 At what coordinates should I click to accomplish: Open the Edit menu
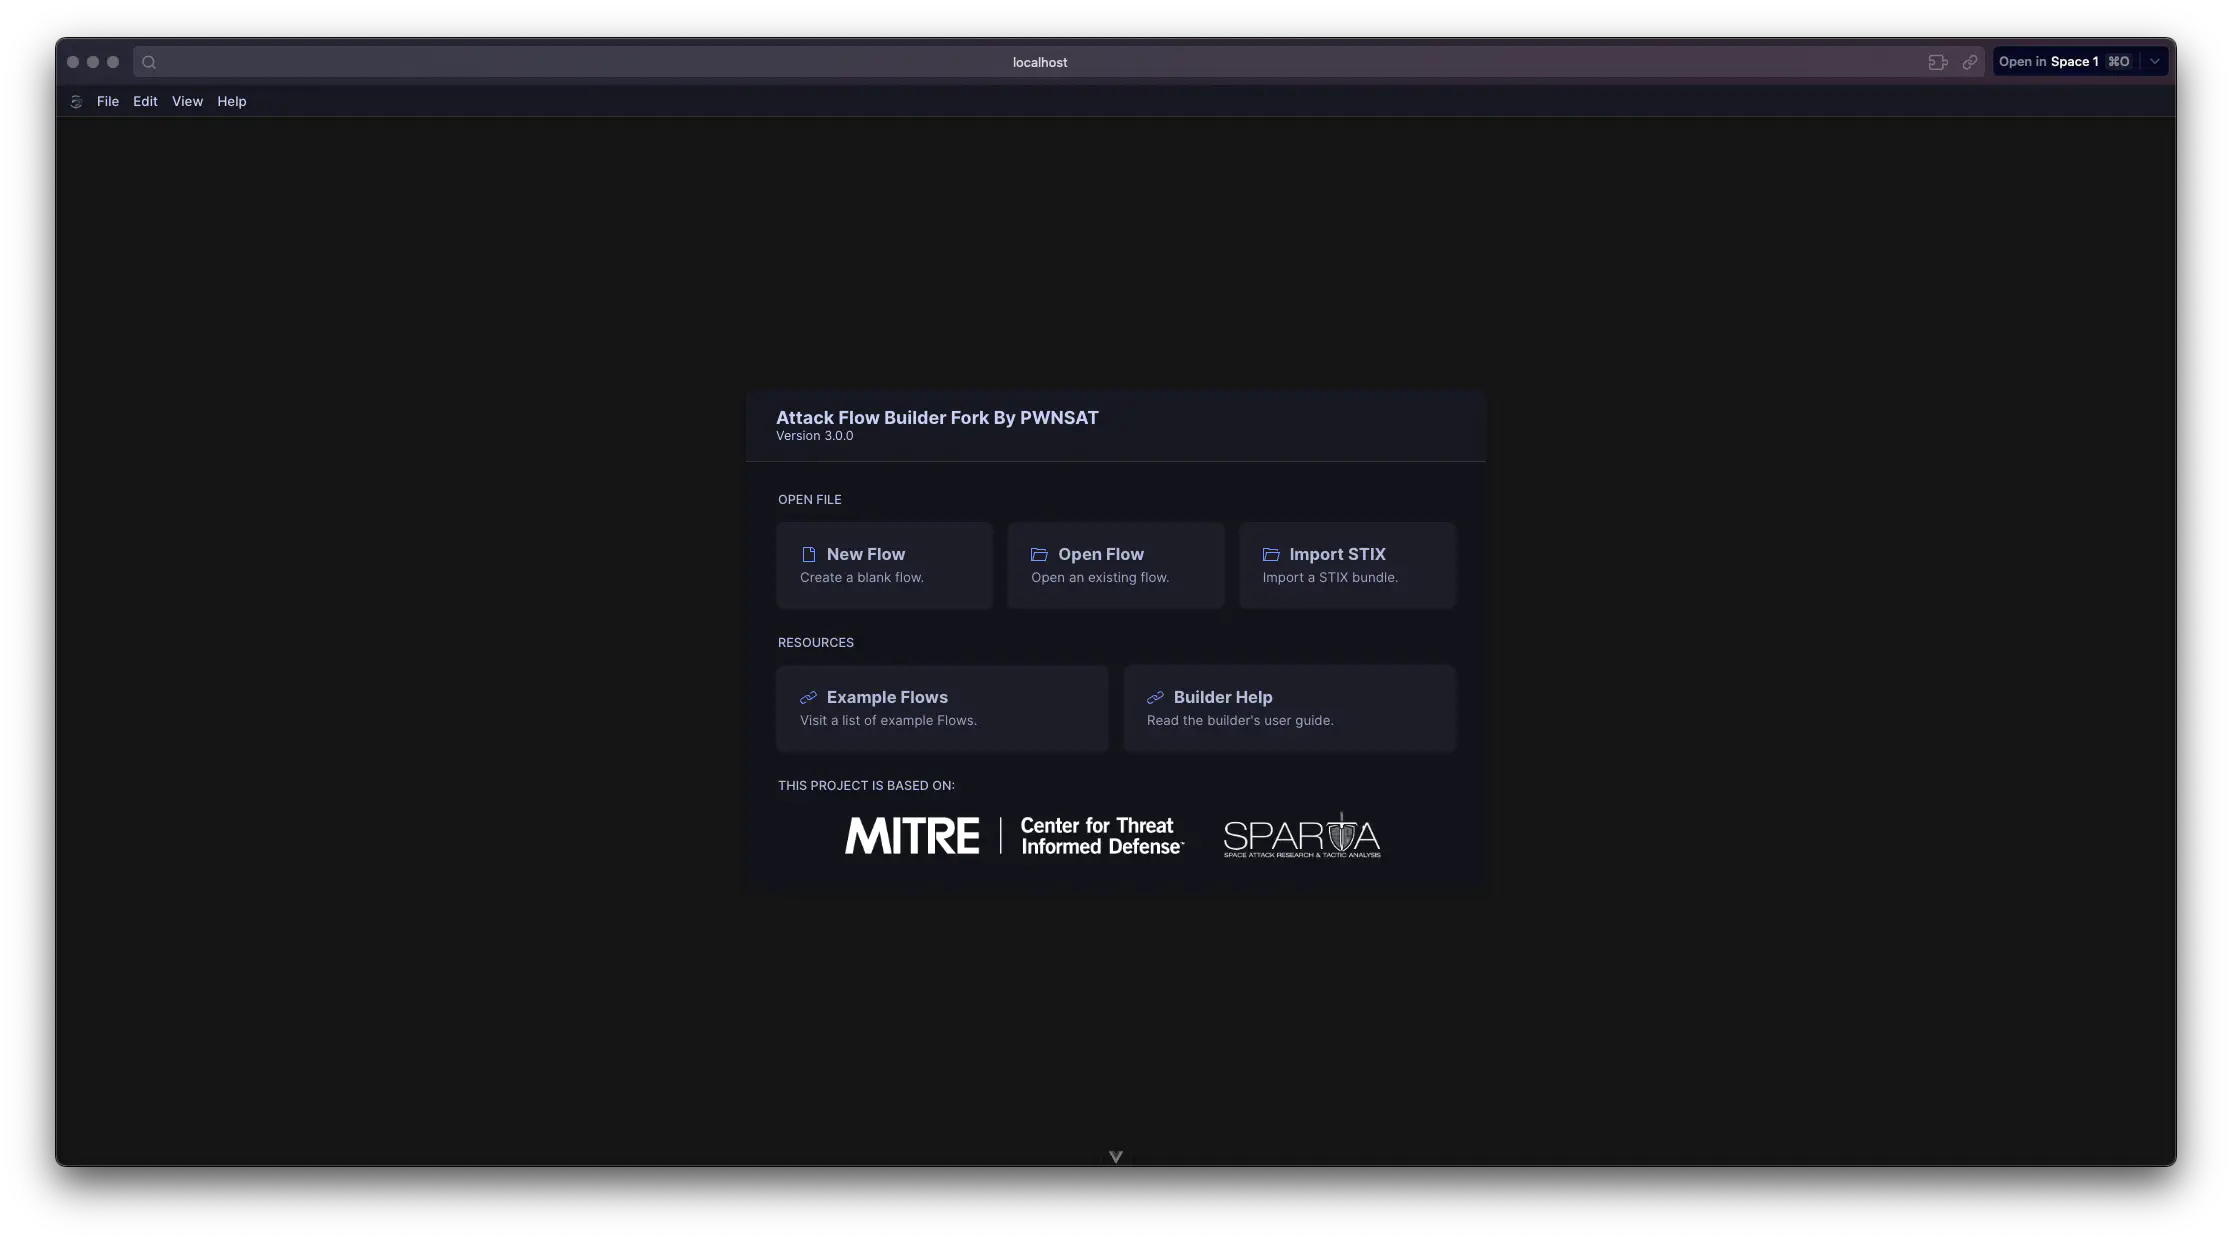tap(145, 101)
